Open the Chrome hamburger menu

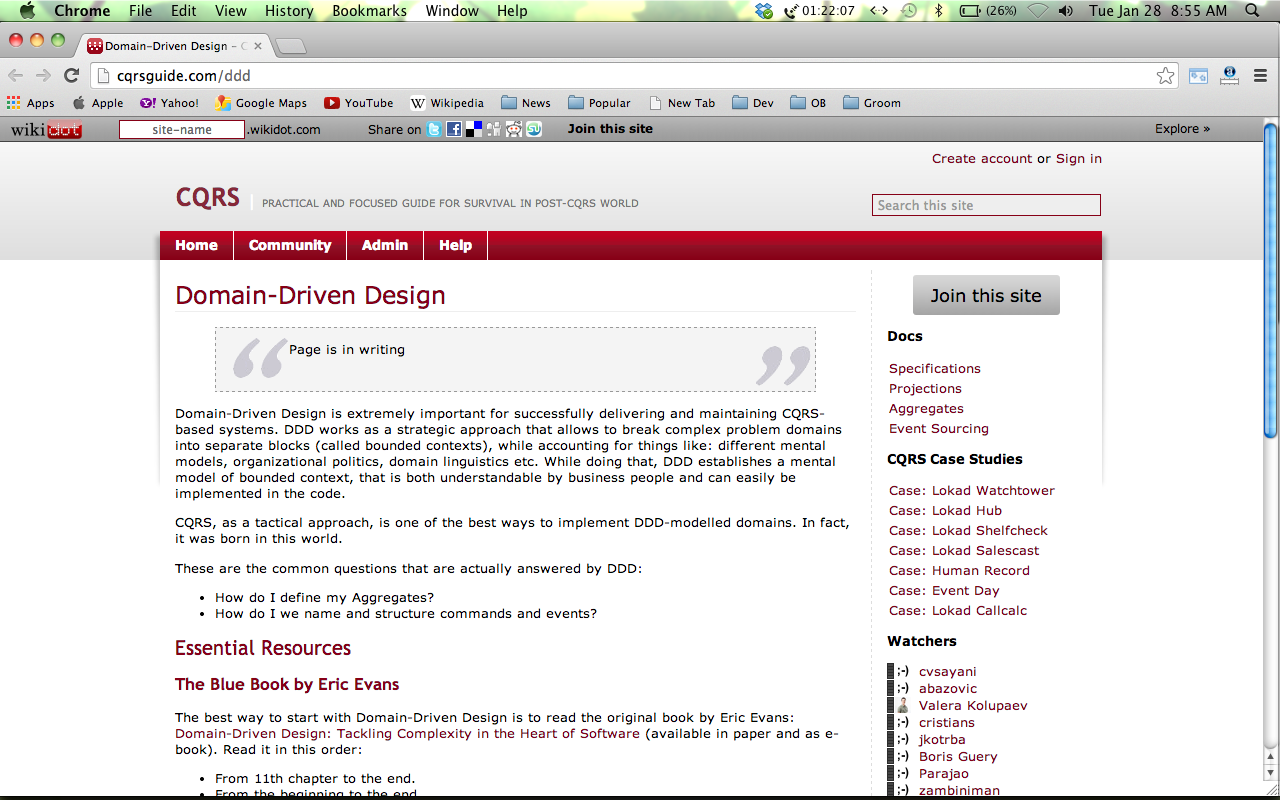point(1261,75)
